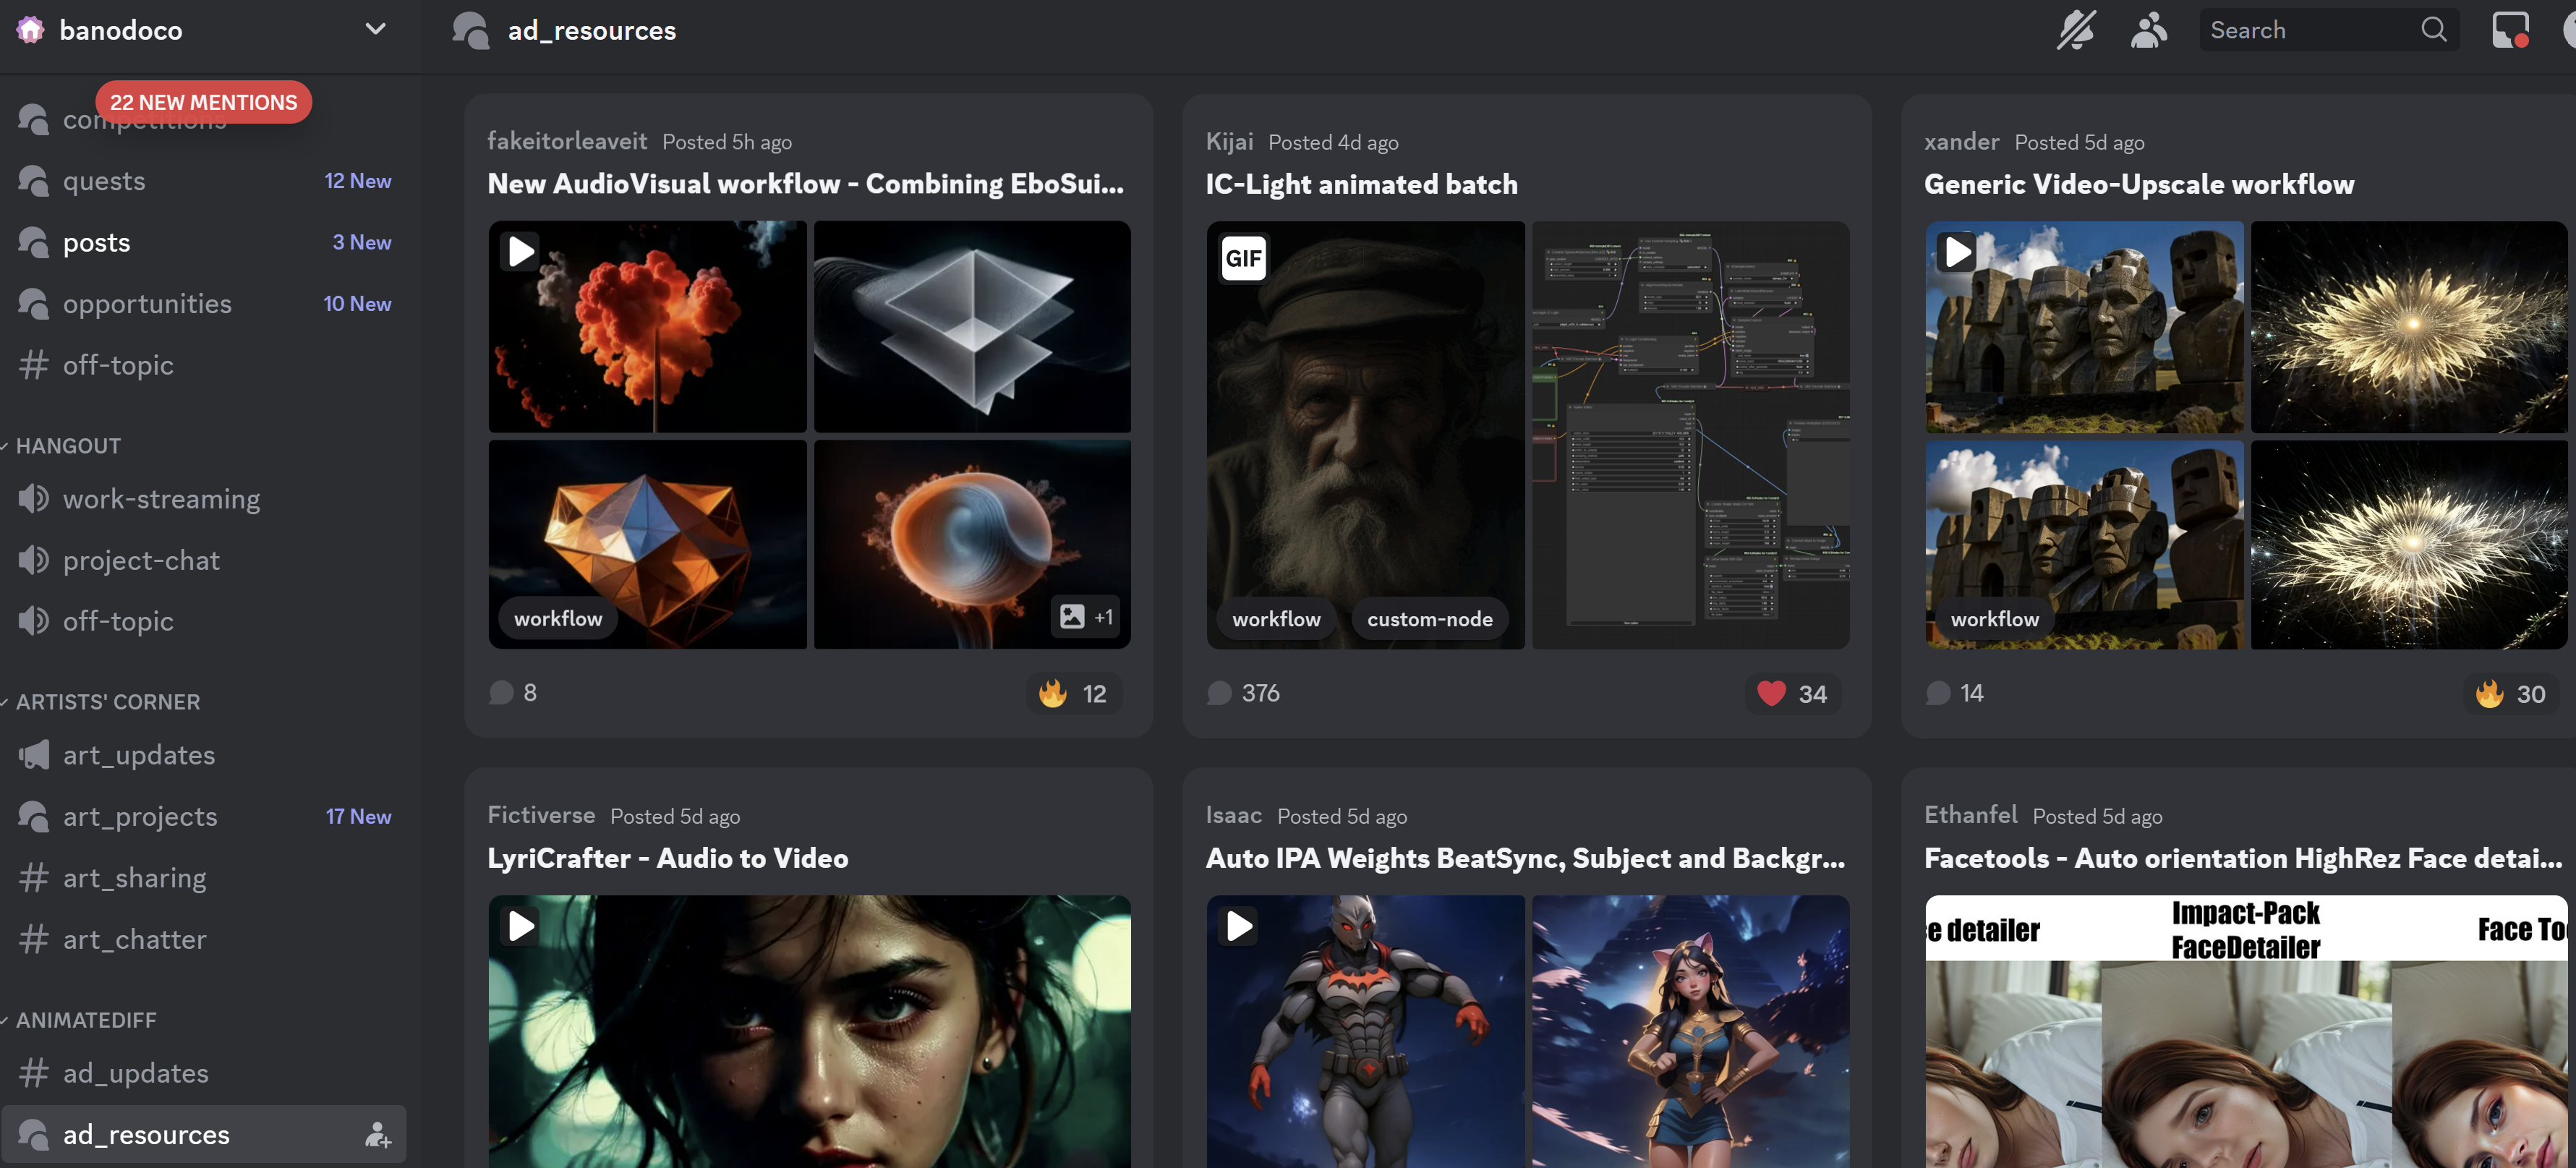Play video in Generic Video-Upscale workflow post
Screen dimensions: 2576x1168
[1957, 252]
